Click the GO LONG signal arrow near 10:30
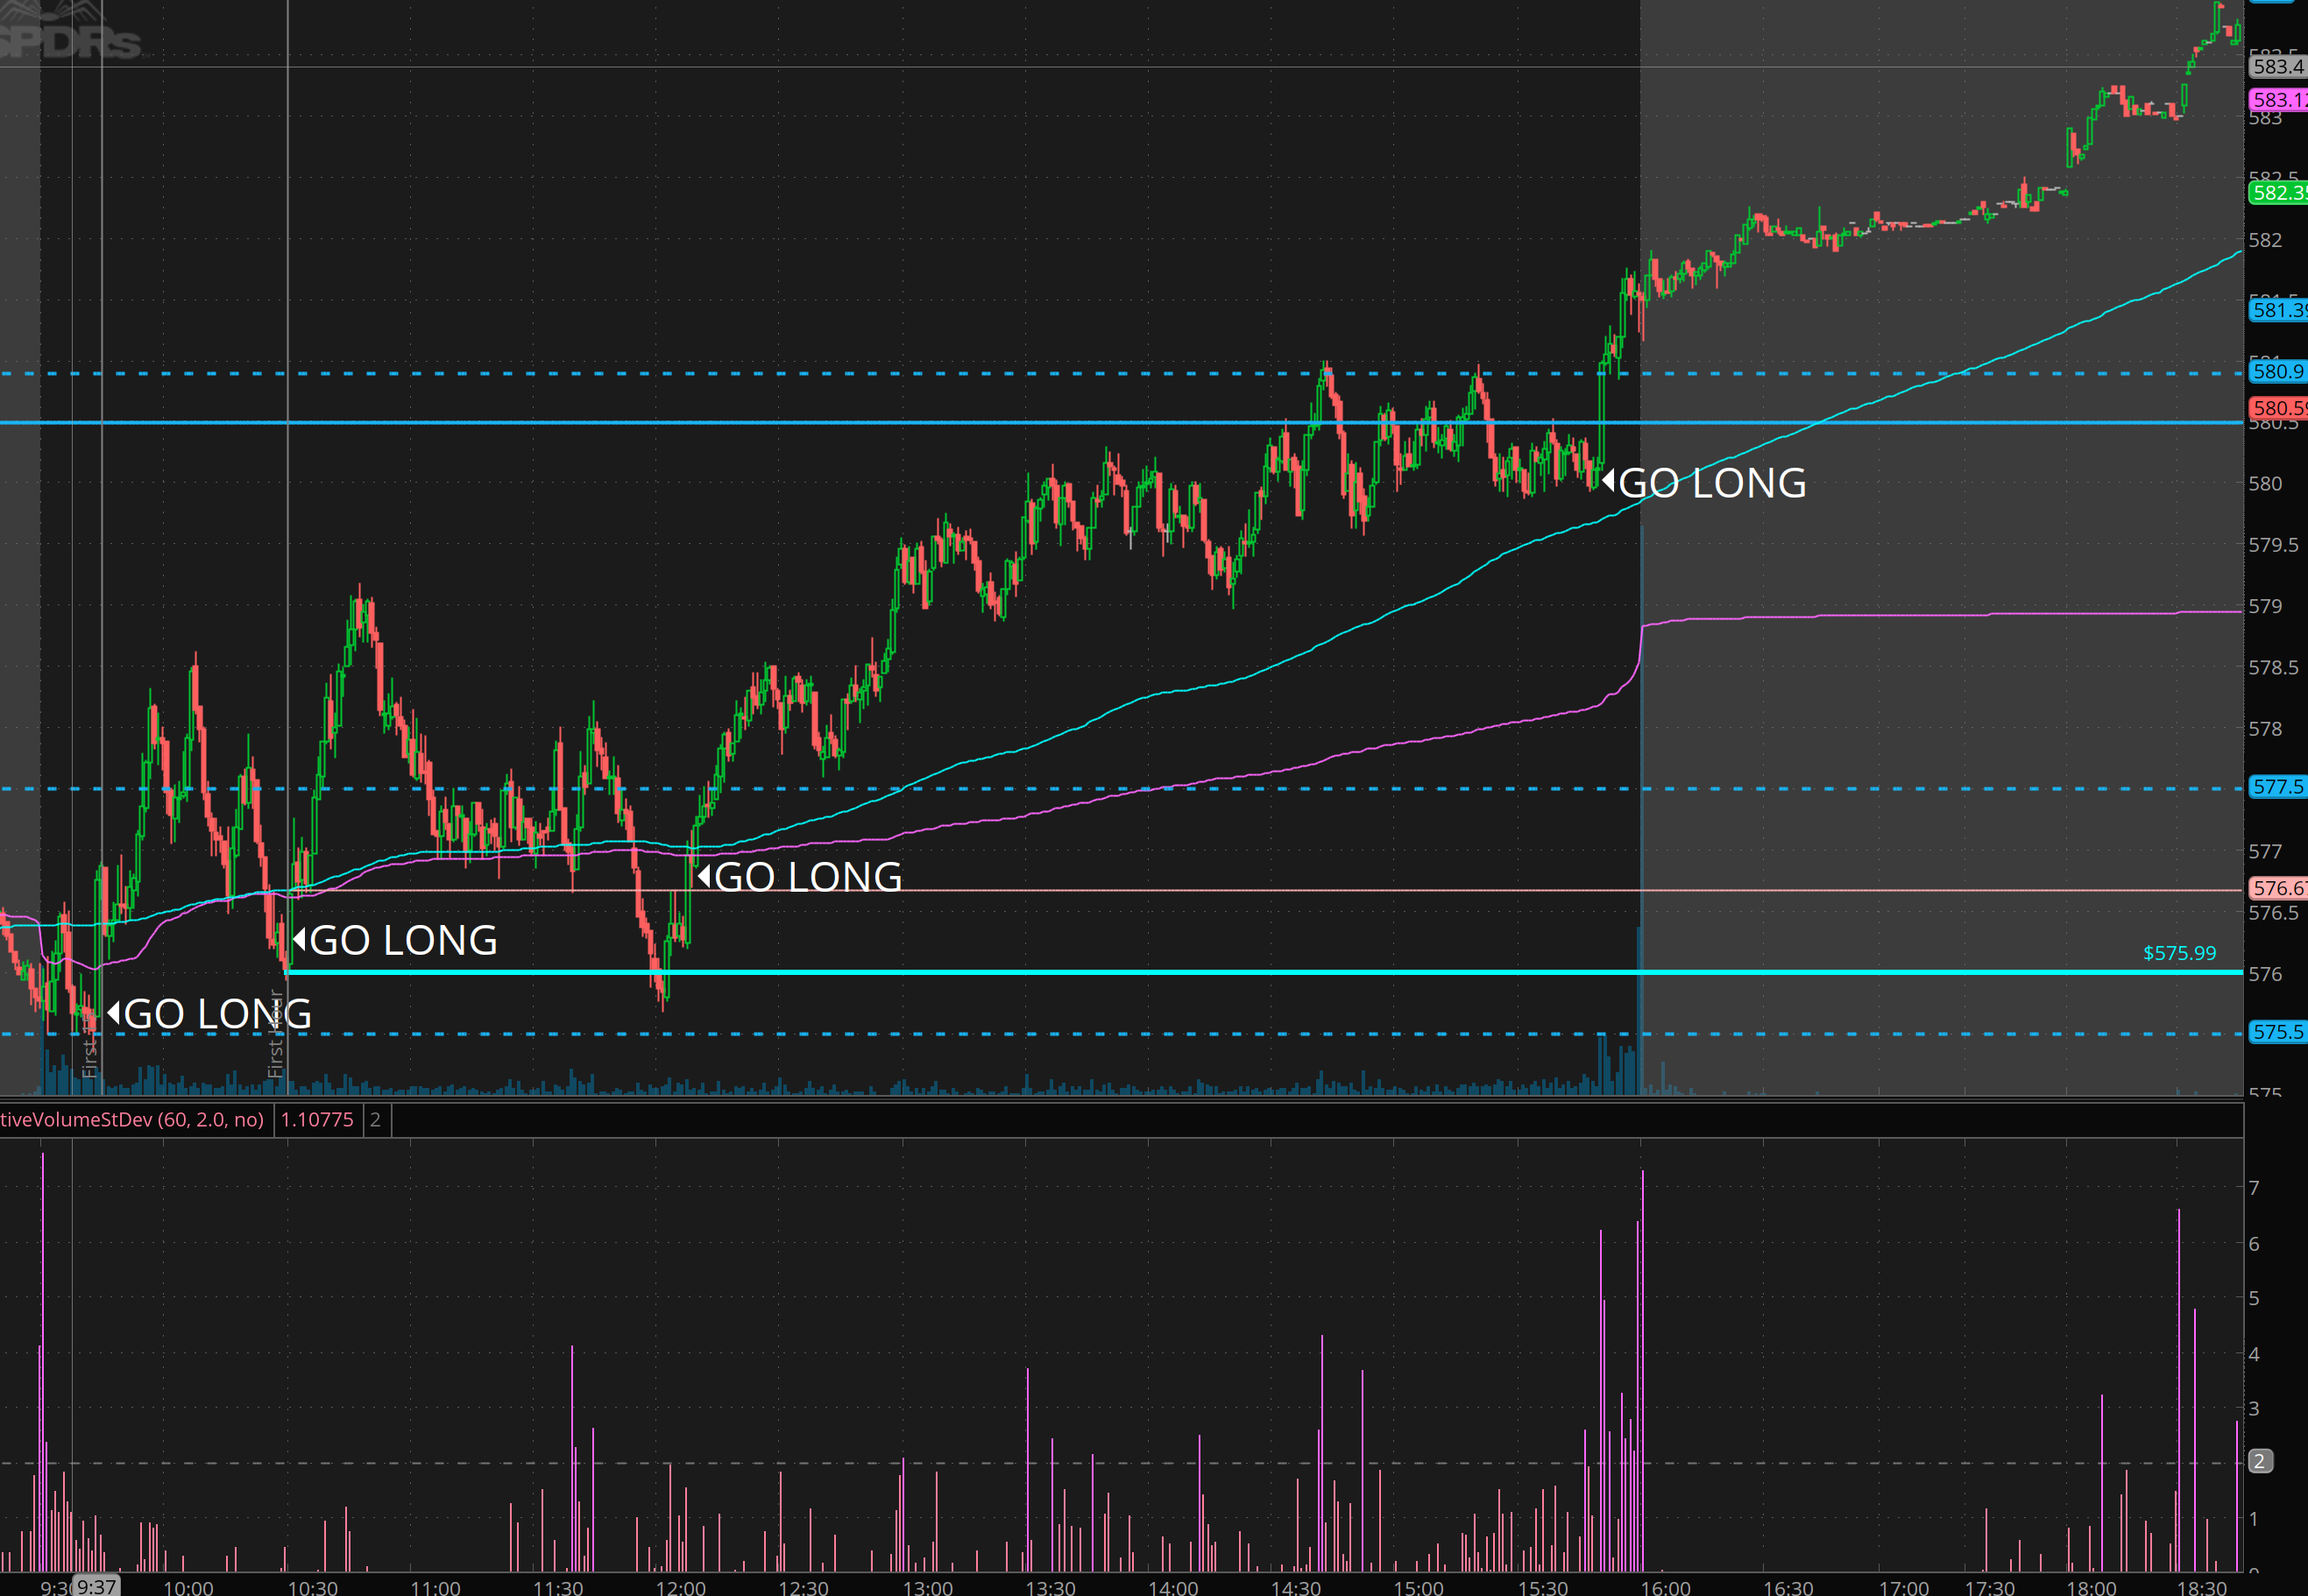The image size is (2308, 1596). coord(298,939)
